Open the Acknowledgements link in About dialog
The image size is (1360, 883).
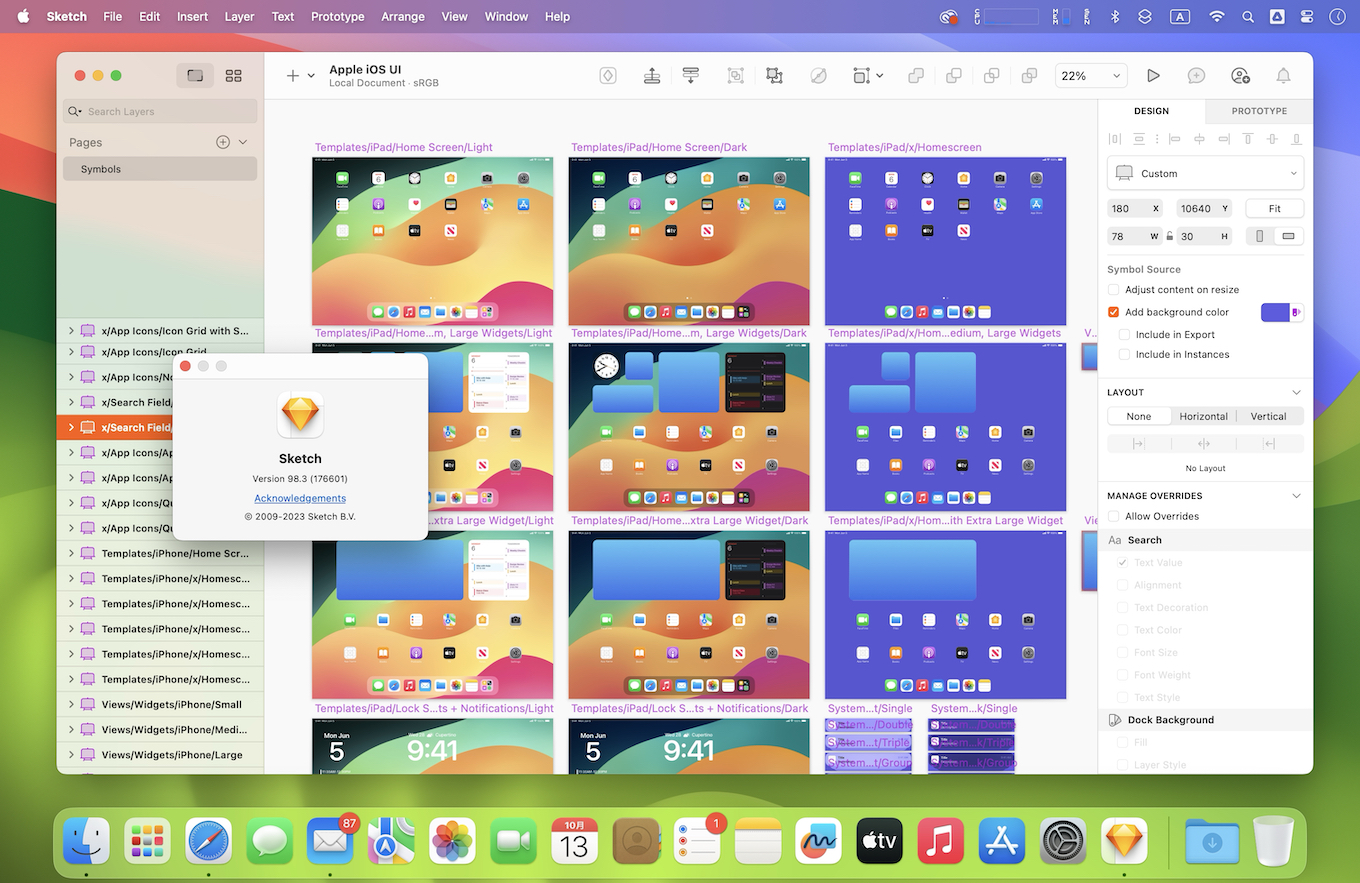(300, 498)
